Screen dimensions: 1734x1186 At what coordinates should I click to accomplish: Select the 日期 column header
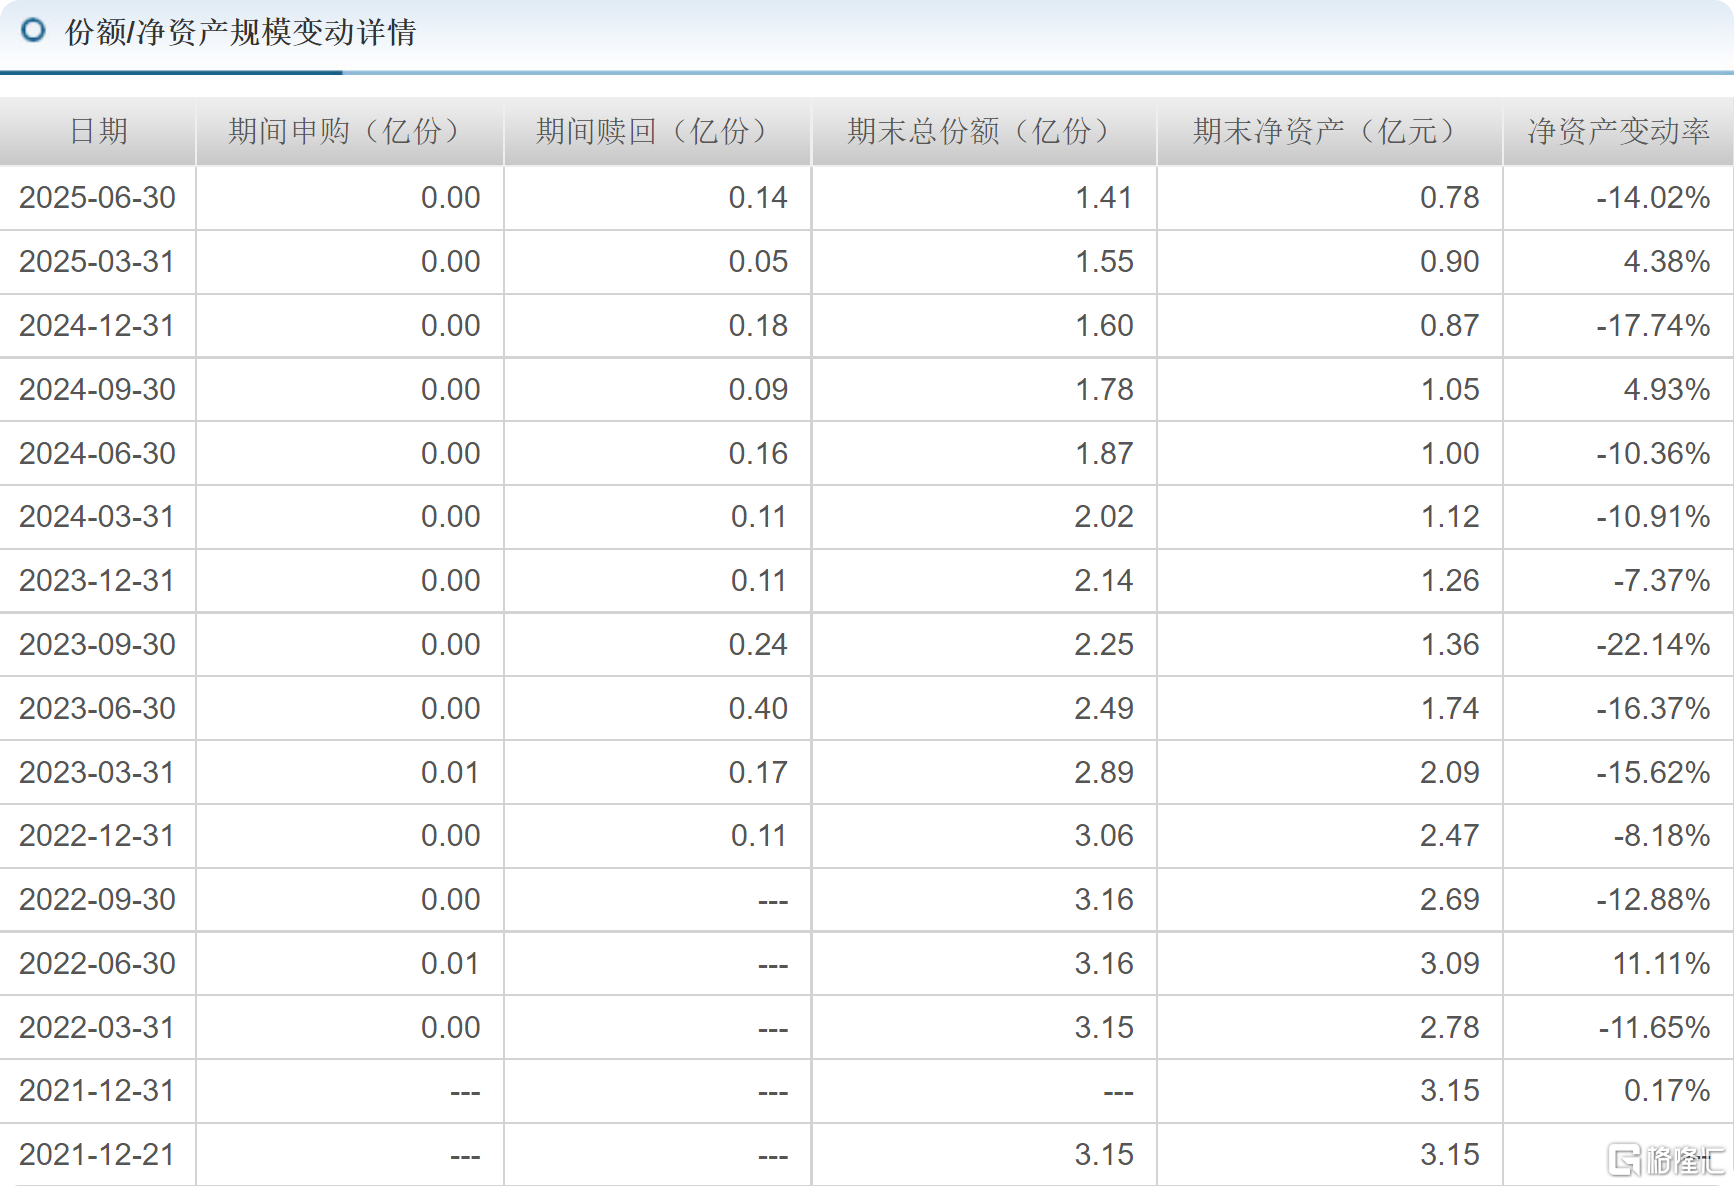point(97,131)
